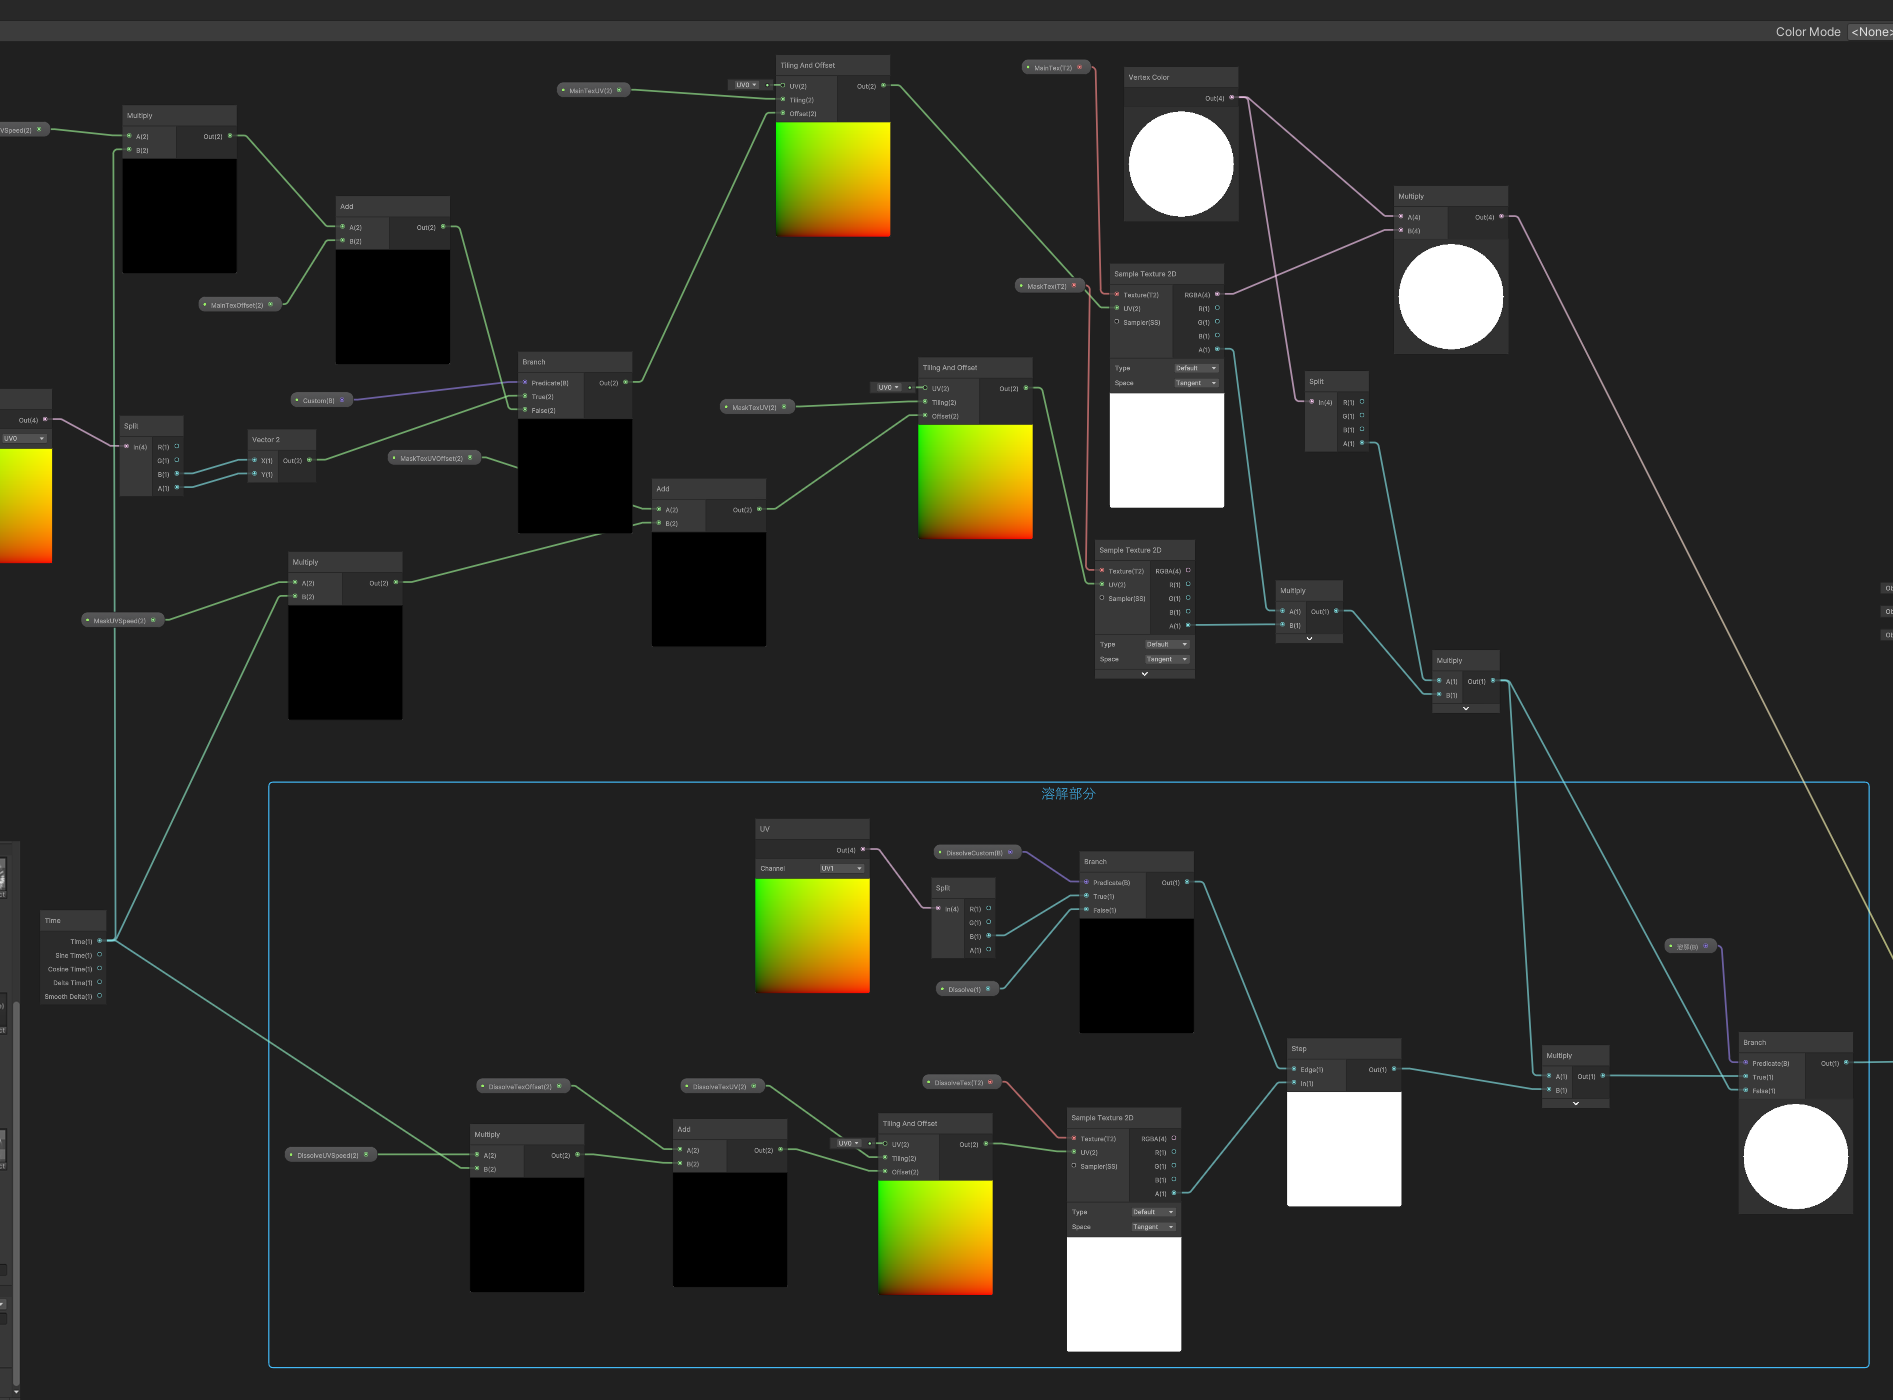Viewport: 1893px width, 1400px height.
Task: Click the Vertex Color node's Out(4) port
Action: (x=1231, y=98)
